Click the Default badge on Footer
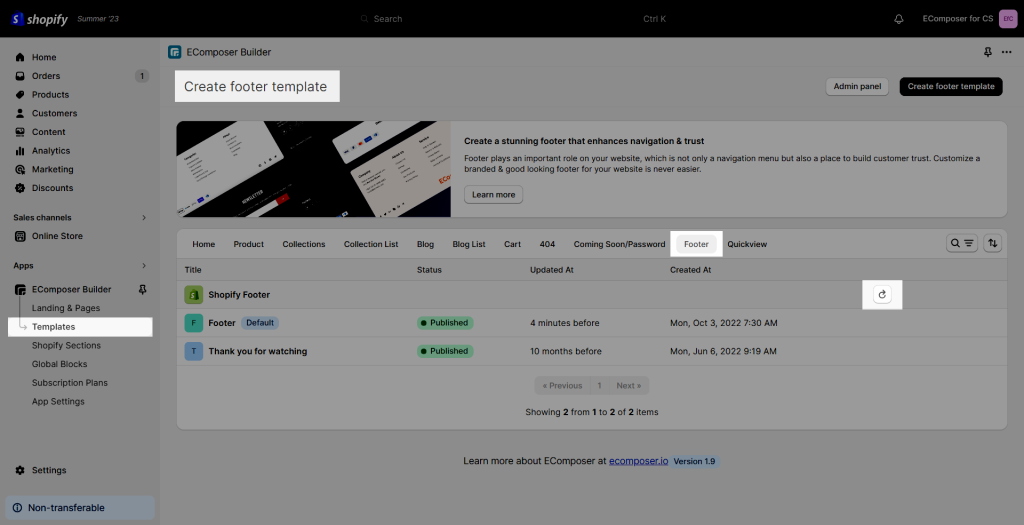 click(260, 323)
